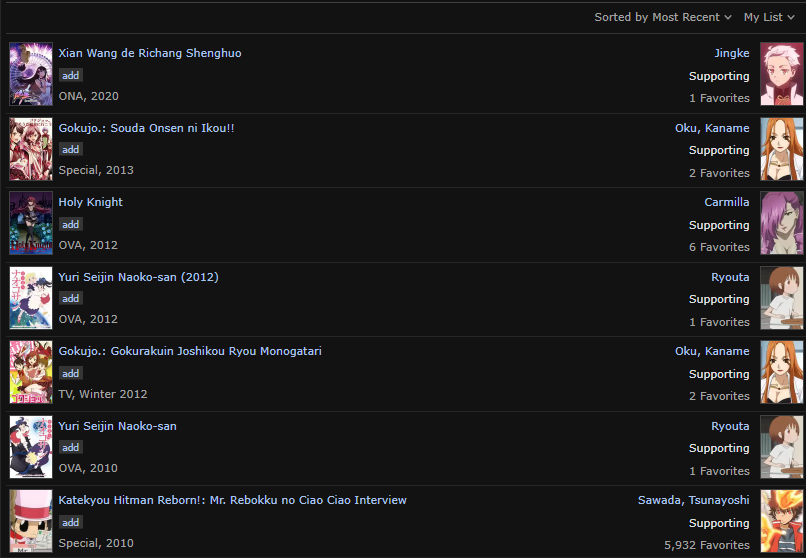Click 2010 Yuri Seijin Naoko-san cover thumbnail
The width and height of the screenshot is (806, 558).
click(31, 447)
